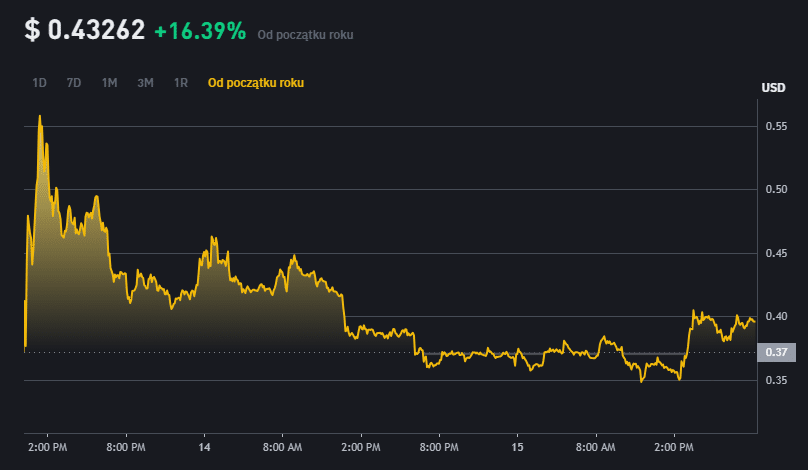This screenshot has width=808, height=470.
Task: Open the 3M time range view
Action: point(145,83)
